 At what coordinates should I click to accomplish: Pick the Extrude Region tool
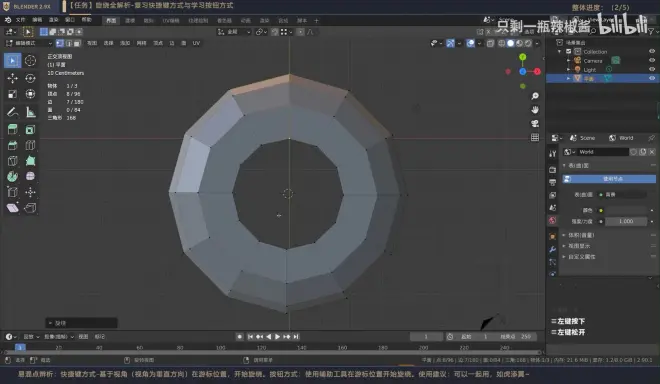tap(13, 130)
